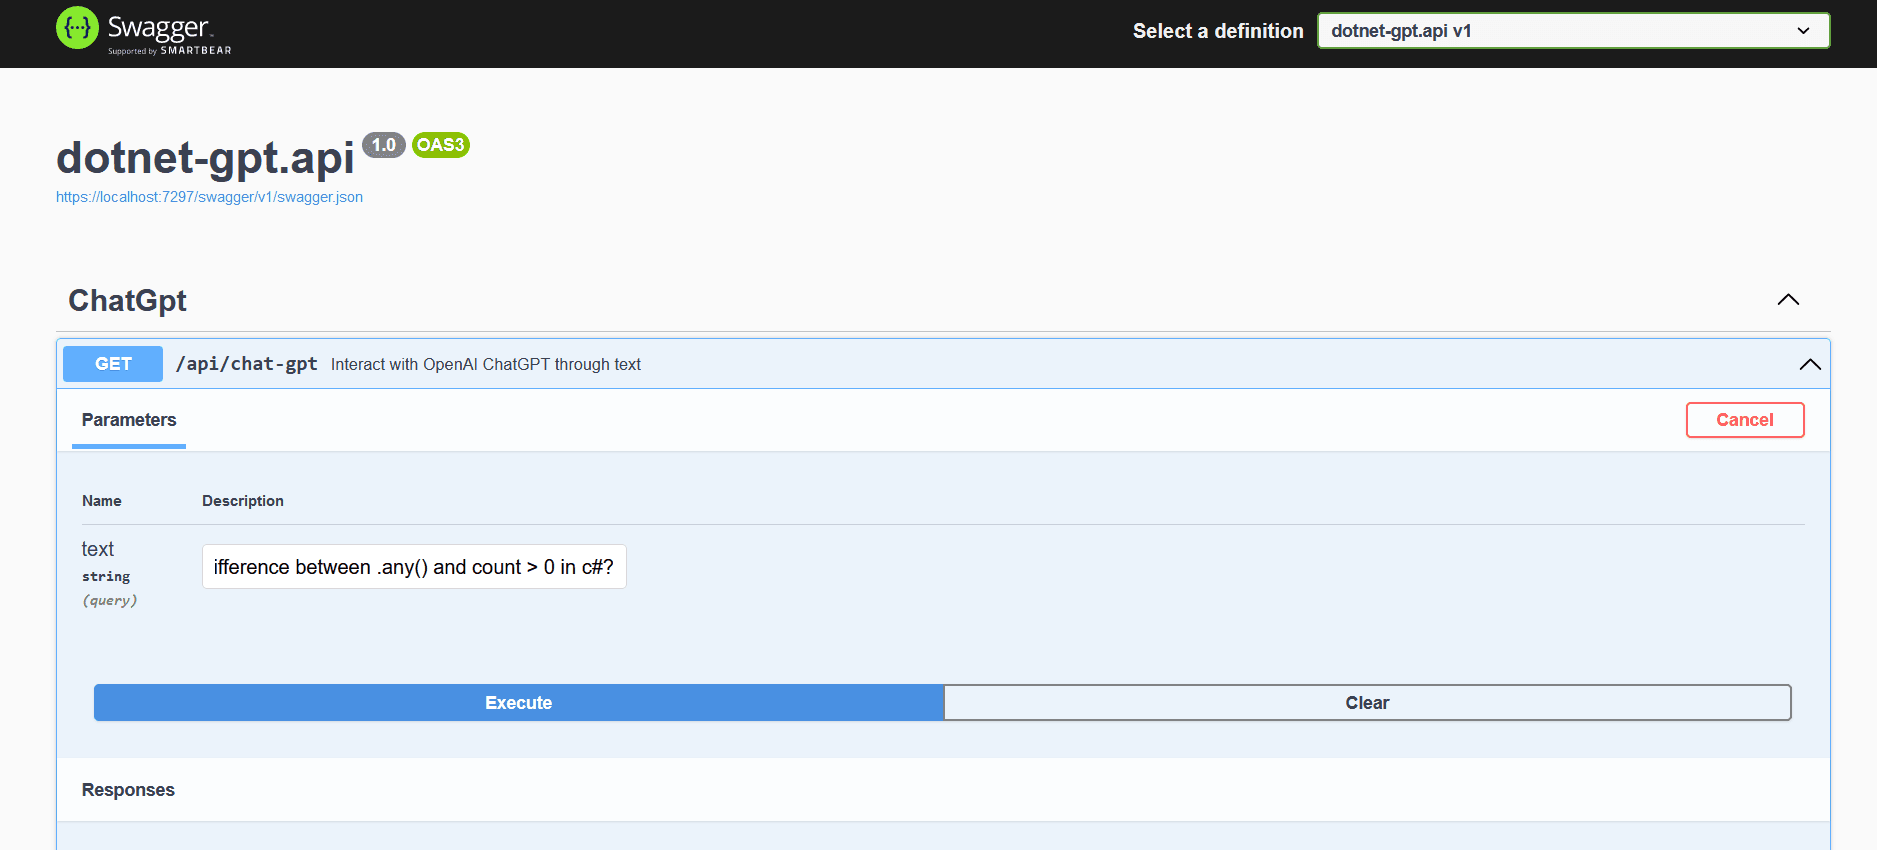
Task: Click the '(query)' parameter location label
Action: pyautogui.click(x=110, y=601)
